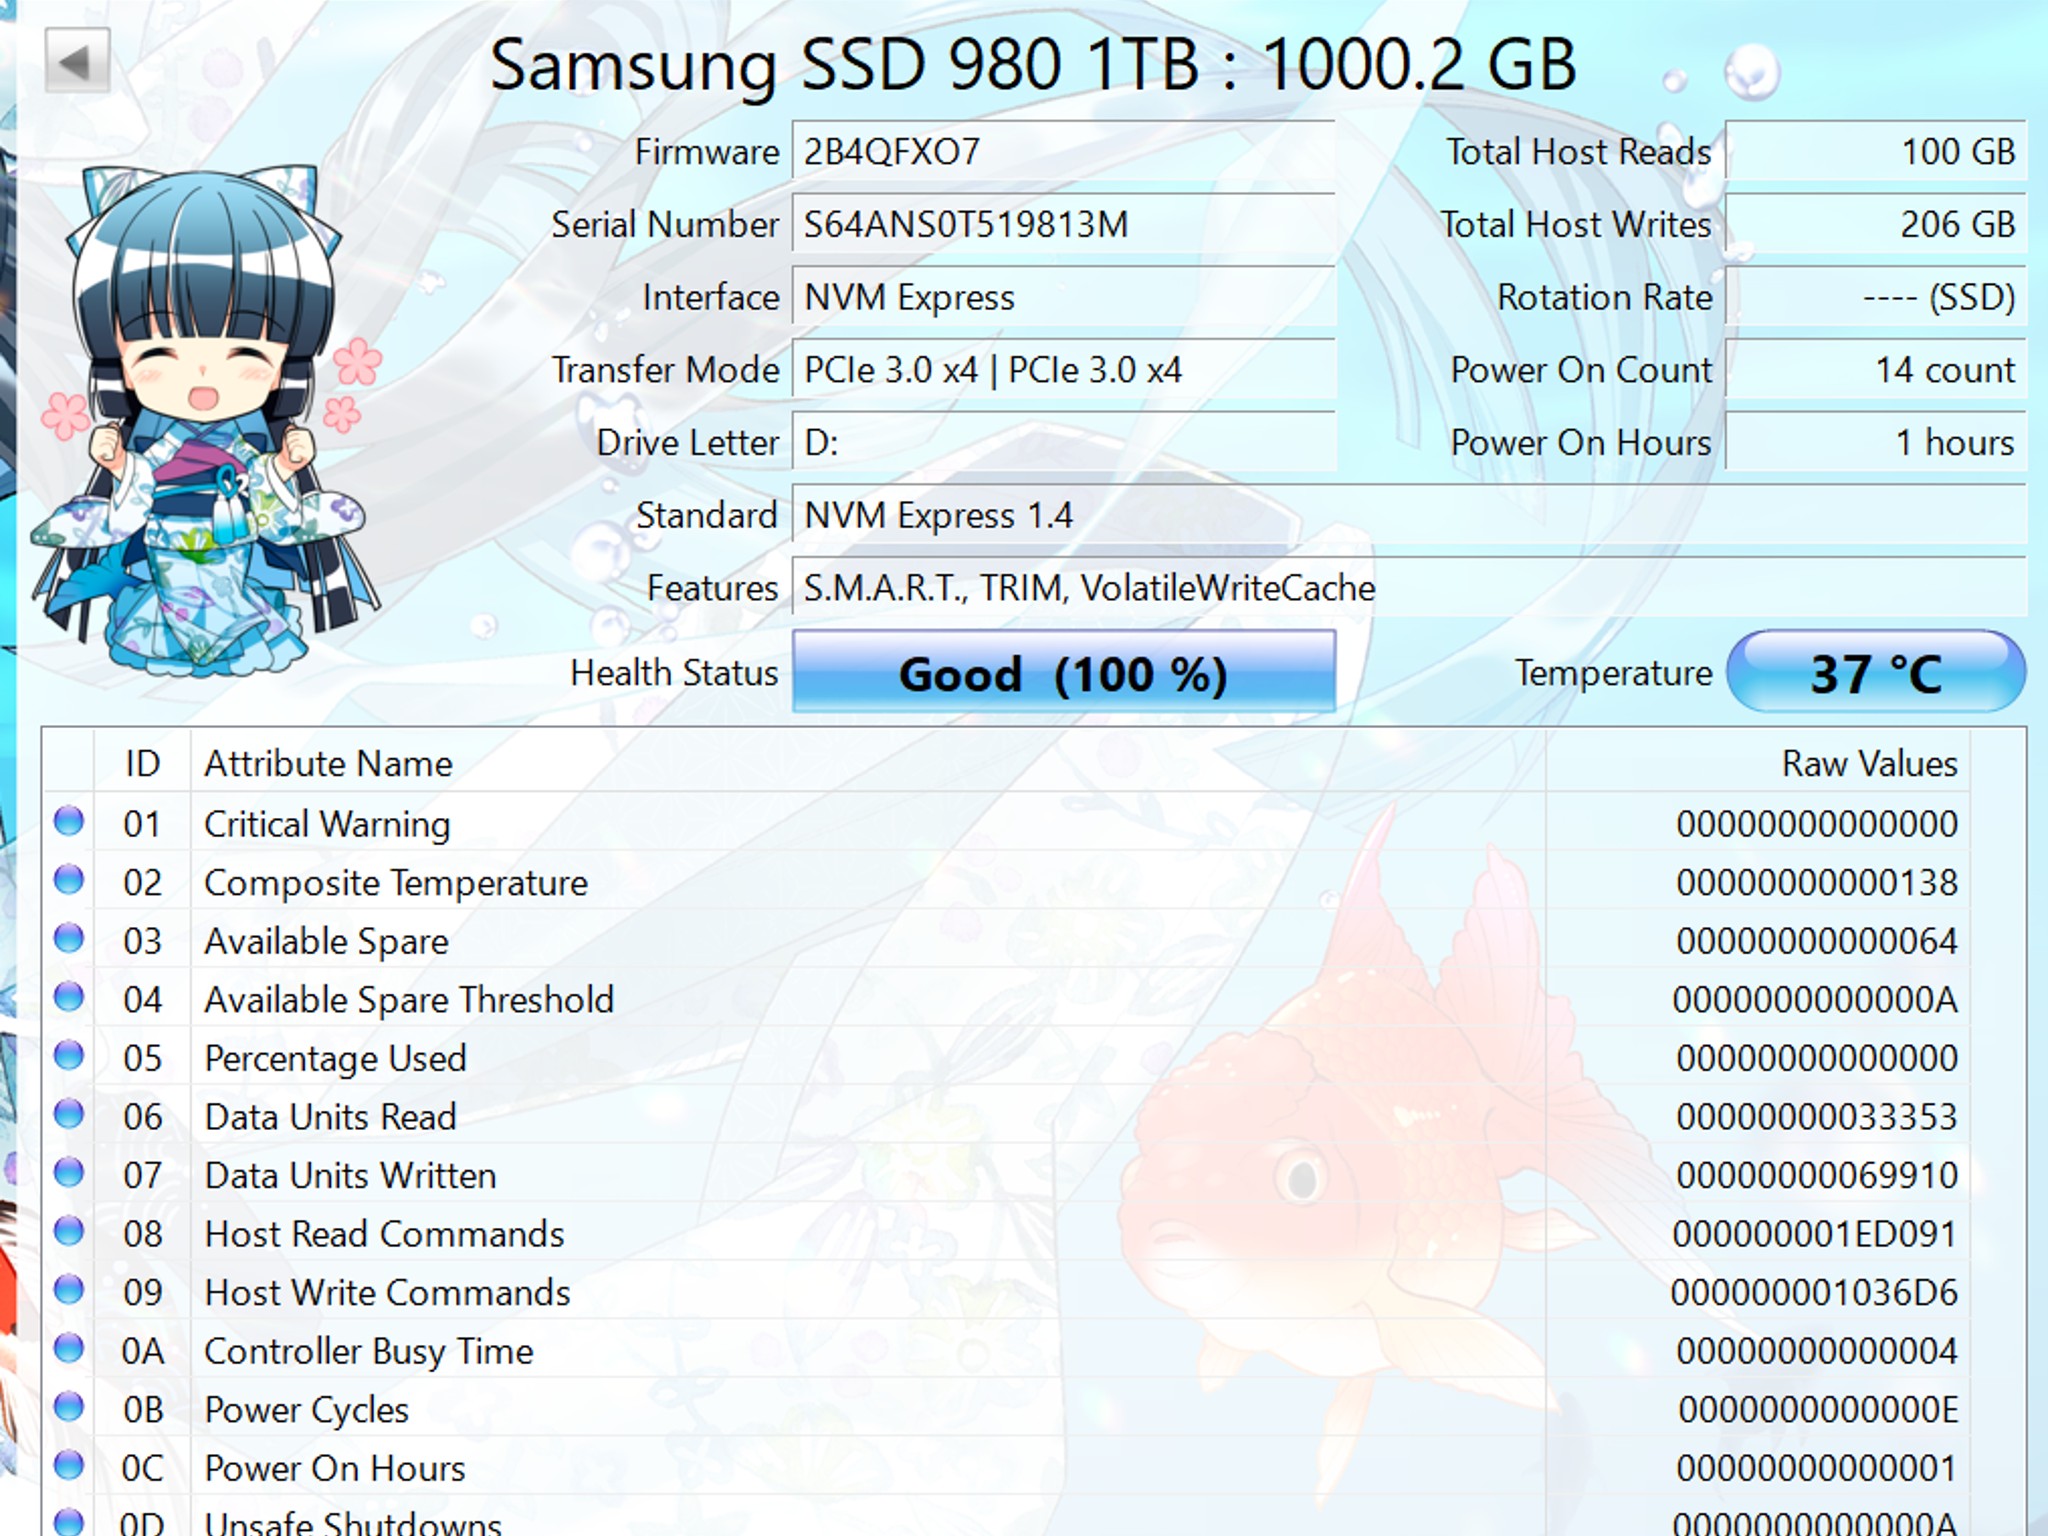Click raw value 00000000000138

click(x=1816, y=882)
